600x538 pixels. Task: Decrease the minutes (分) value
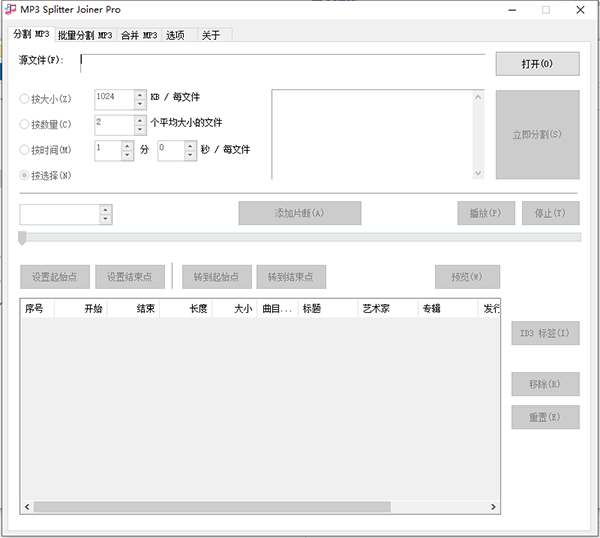tap(127, 155)
